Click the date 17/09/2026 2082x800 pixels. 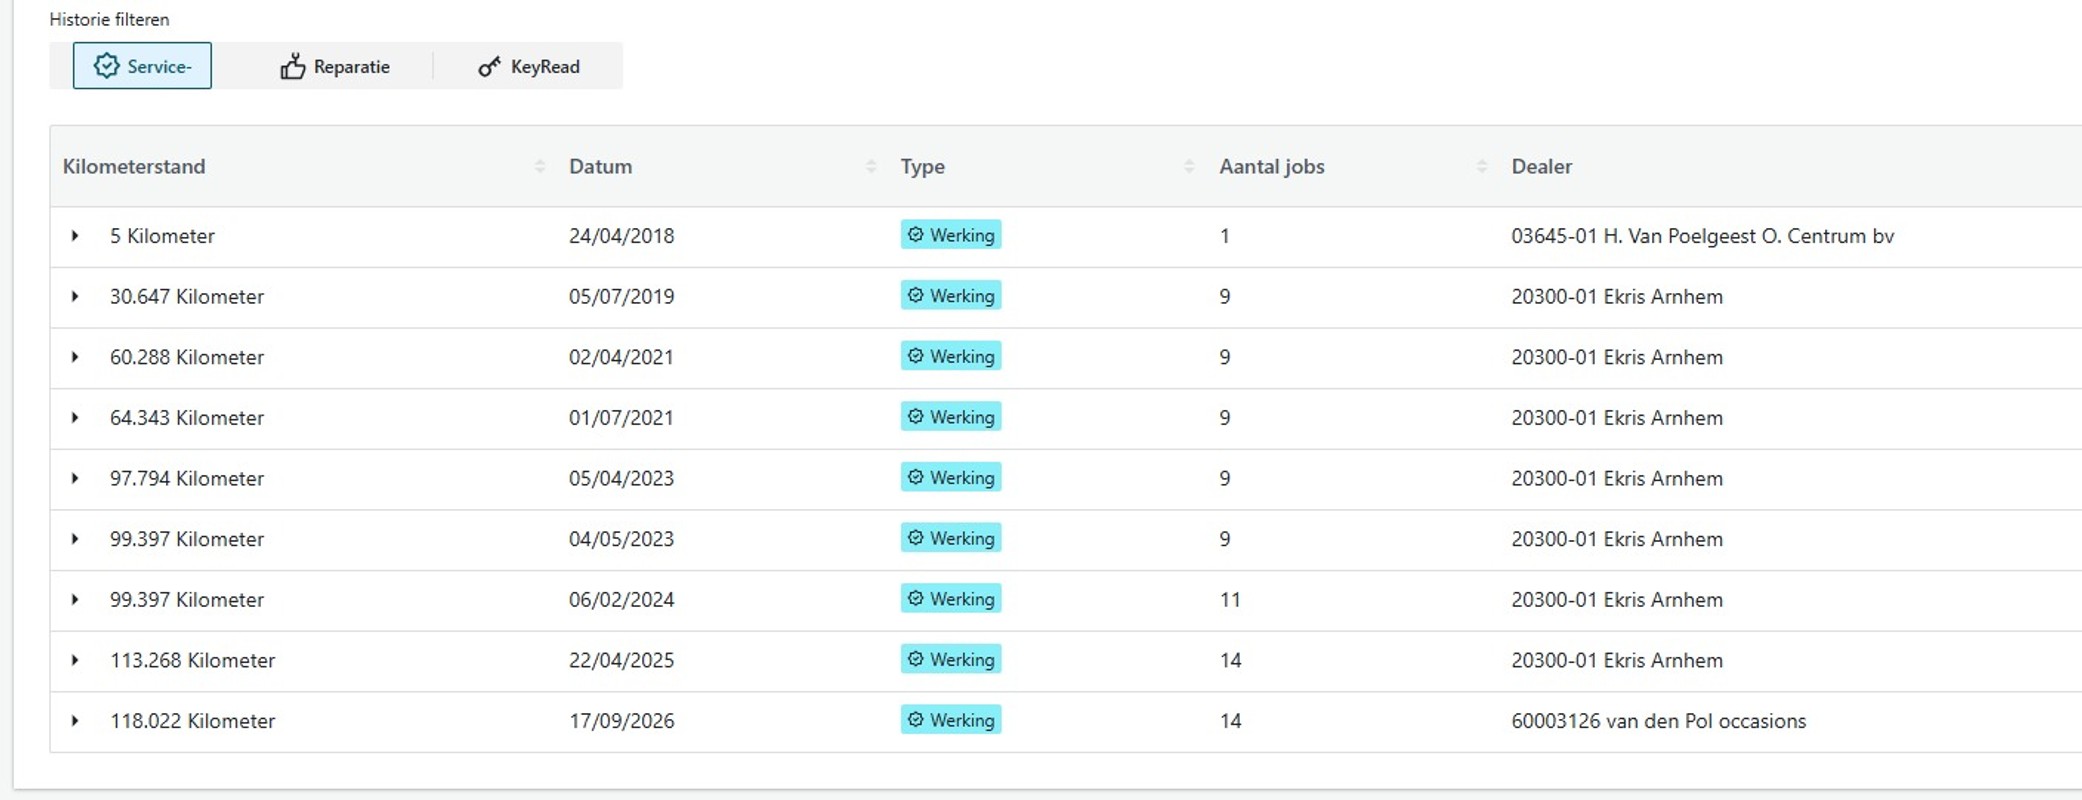(621, 721)
